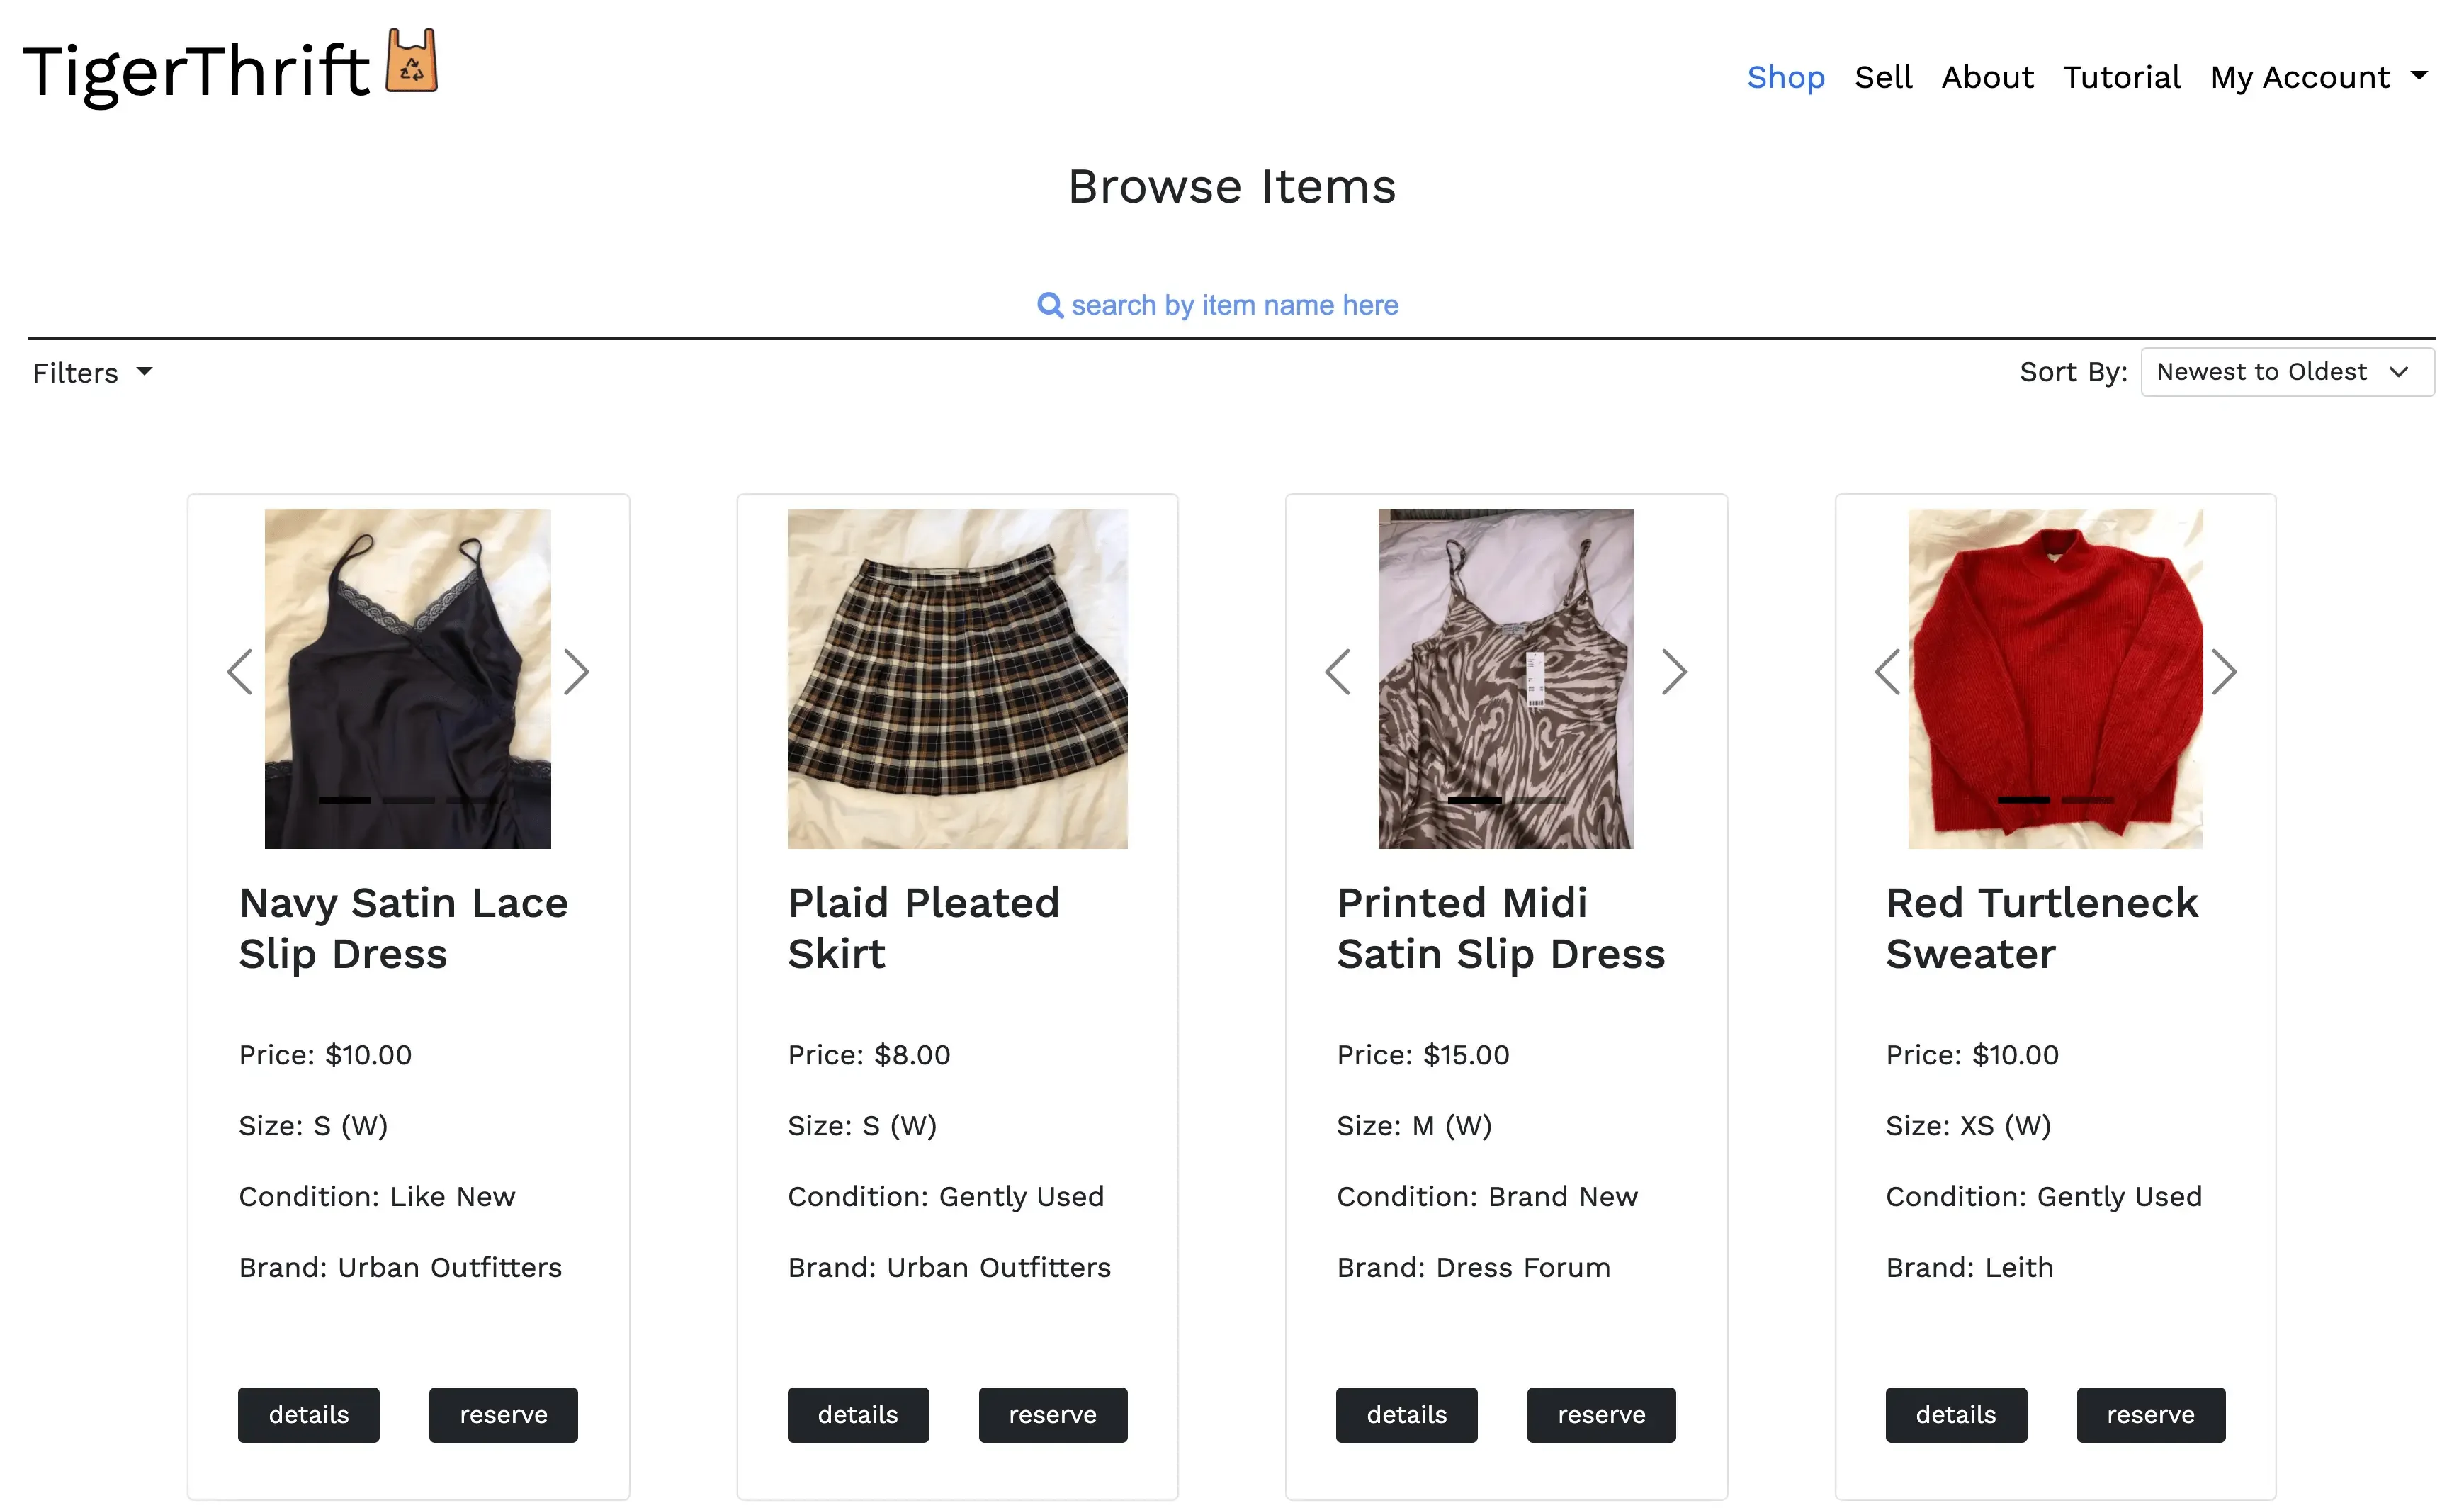Reserve the Navy Satin Lace Slip Dress

click(x=503, y=1415)
